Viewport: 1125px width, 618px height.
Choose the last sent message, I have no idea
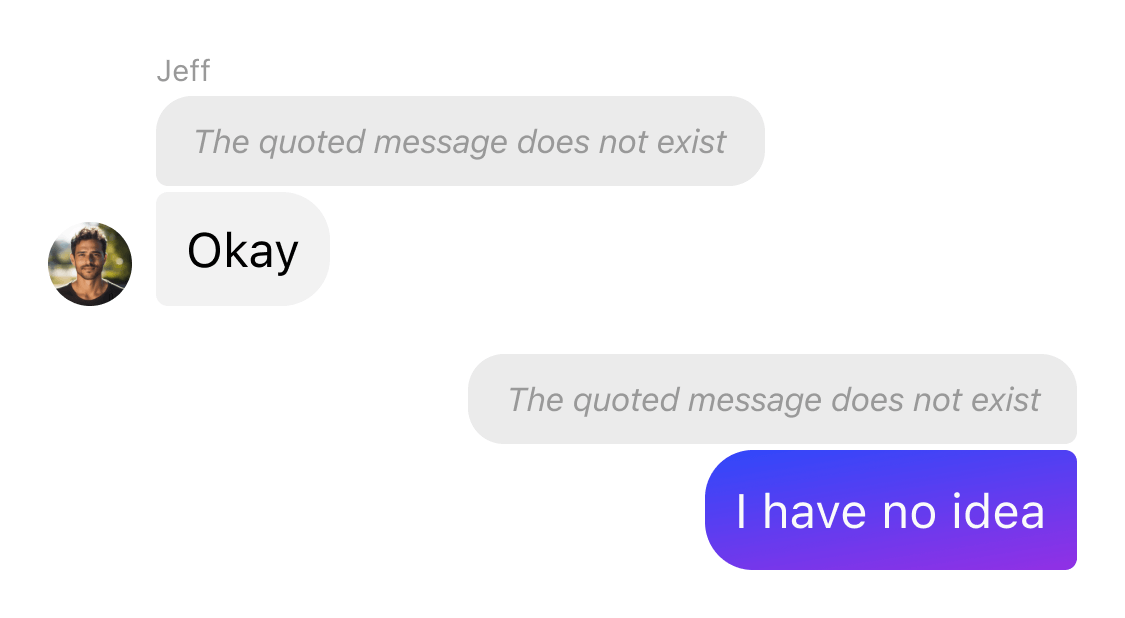coord(890,510)
